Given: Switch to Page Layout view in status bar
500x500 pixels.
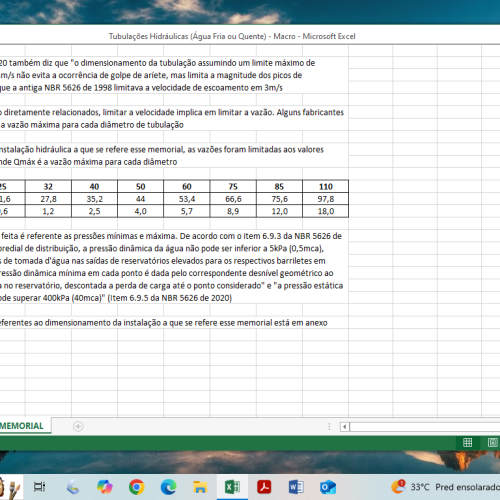Looking at the screenshot, I should (493, 442).
